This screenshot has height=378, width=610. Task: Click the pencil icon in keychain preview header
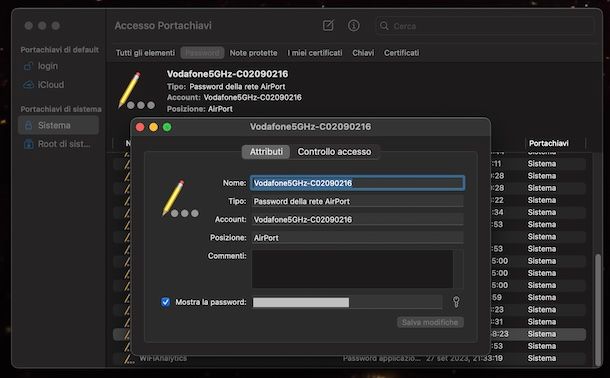click(136, 90)
